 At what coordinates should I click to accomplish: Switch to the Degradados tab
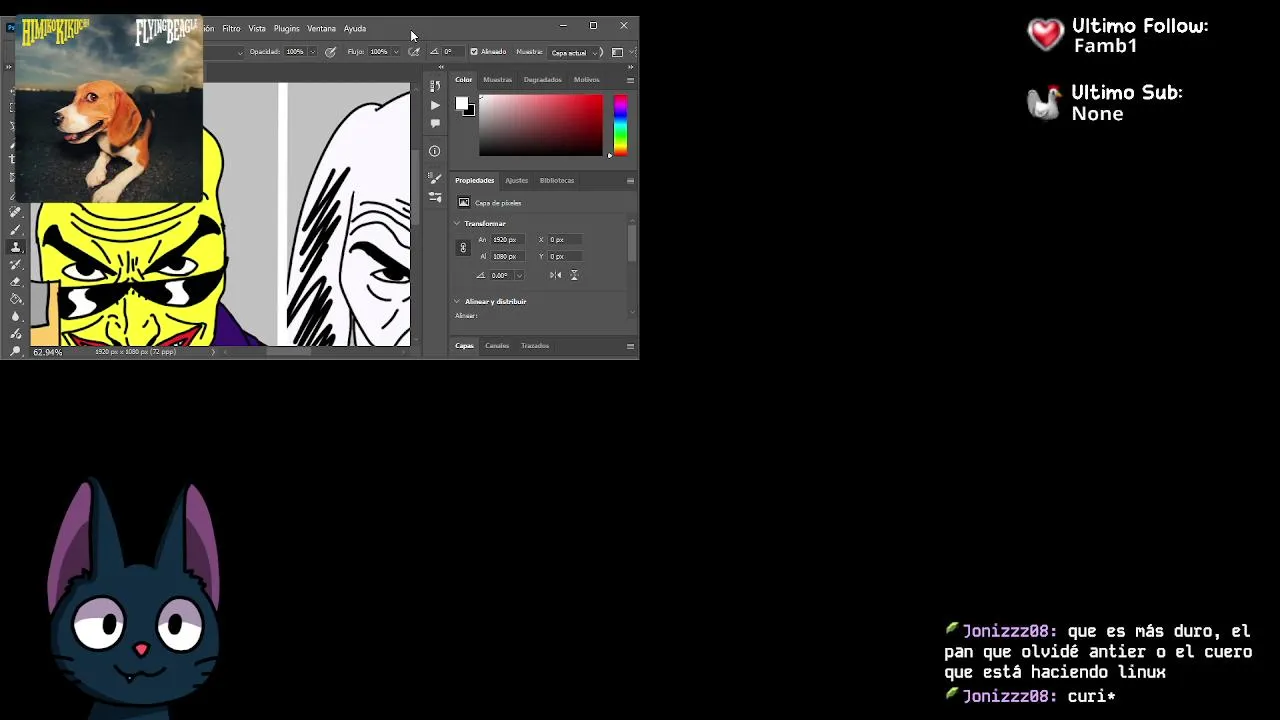(542, 80)
